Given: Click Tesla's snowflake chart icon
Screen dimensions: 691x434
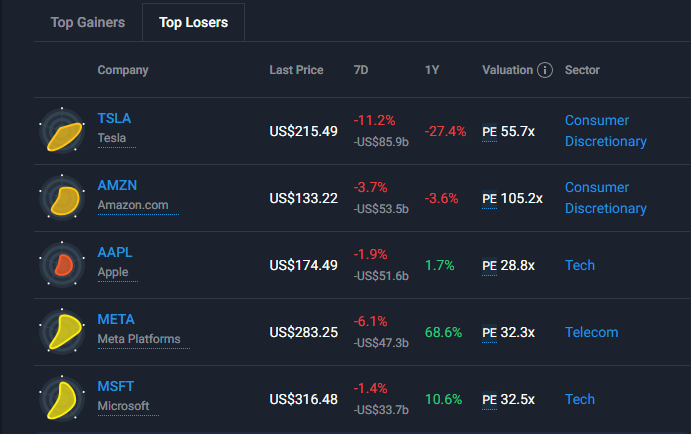Looking at the screenshot, I should (x=61, y=131).
